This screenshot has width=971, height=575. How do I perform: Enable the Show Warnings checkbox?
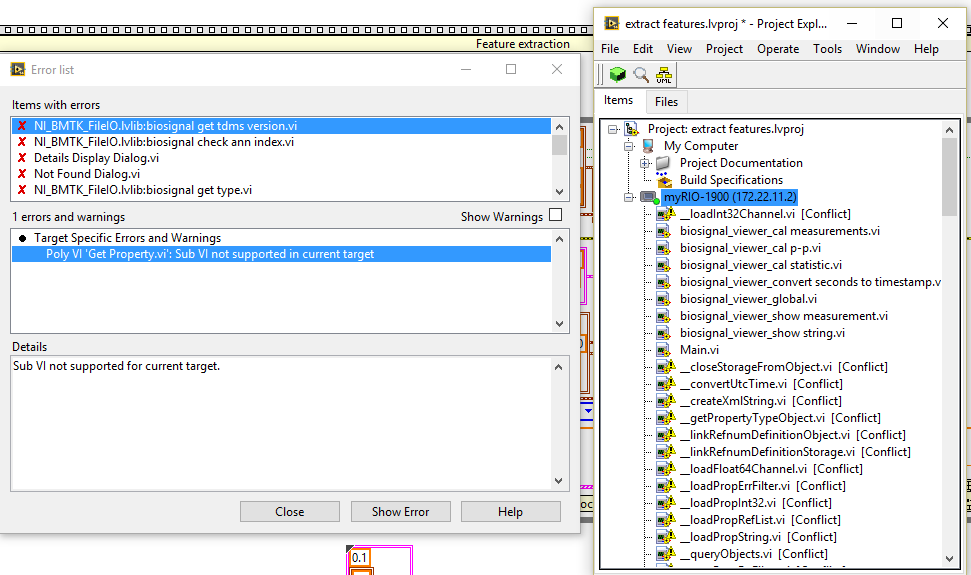(555, 215)
